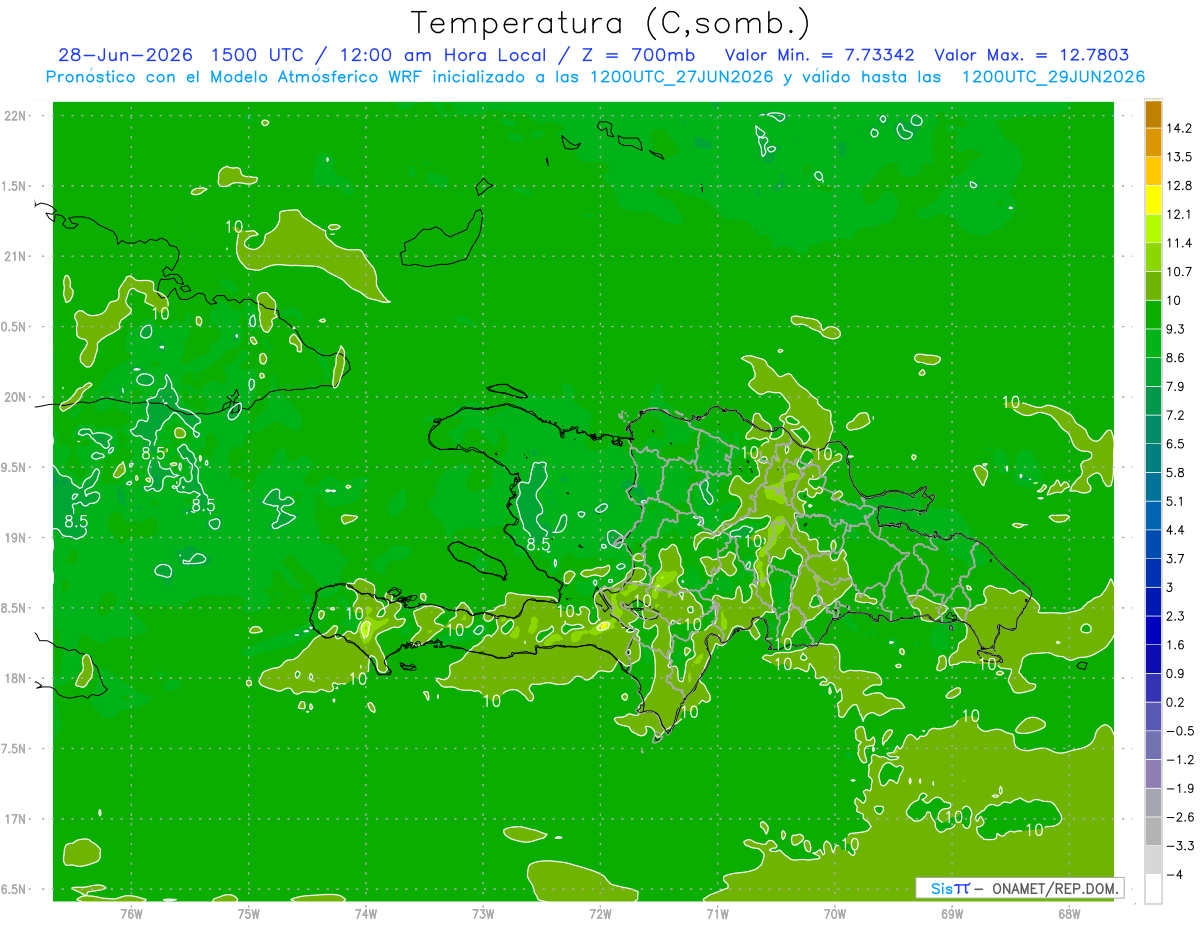
Task: Click the white legend swatch below -4
Action: (x=1153, y=889)
